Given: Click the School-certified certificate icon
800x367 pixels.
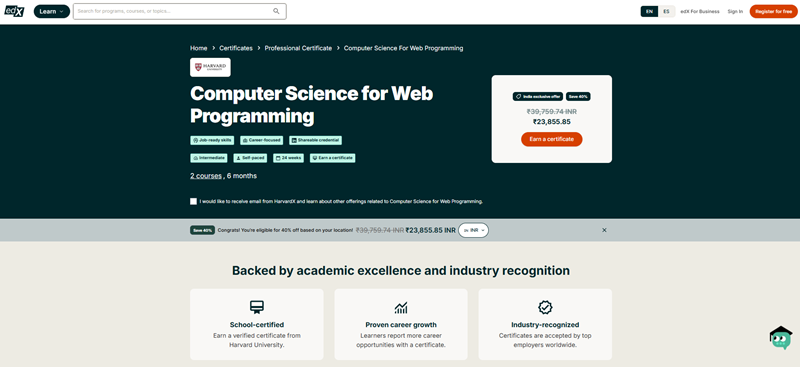Looking at the screenshot, I should point(257,307).
